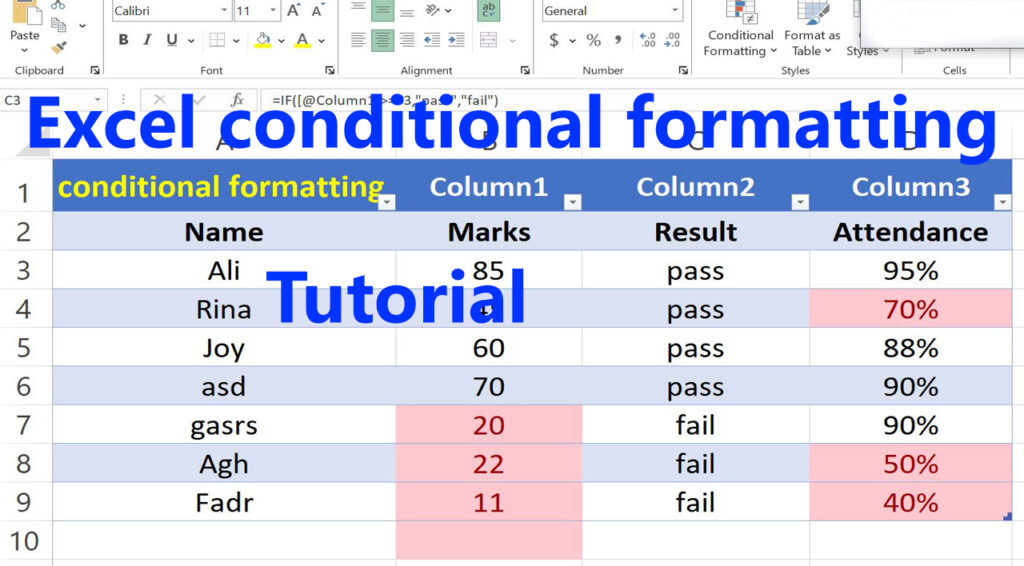Image resolution: width=1024 pixels, height=566 pixels.
Task: Click the Borders icon
Action: pyautogui.click(x=217, y=40)
